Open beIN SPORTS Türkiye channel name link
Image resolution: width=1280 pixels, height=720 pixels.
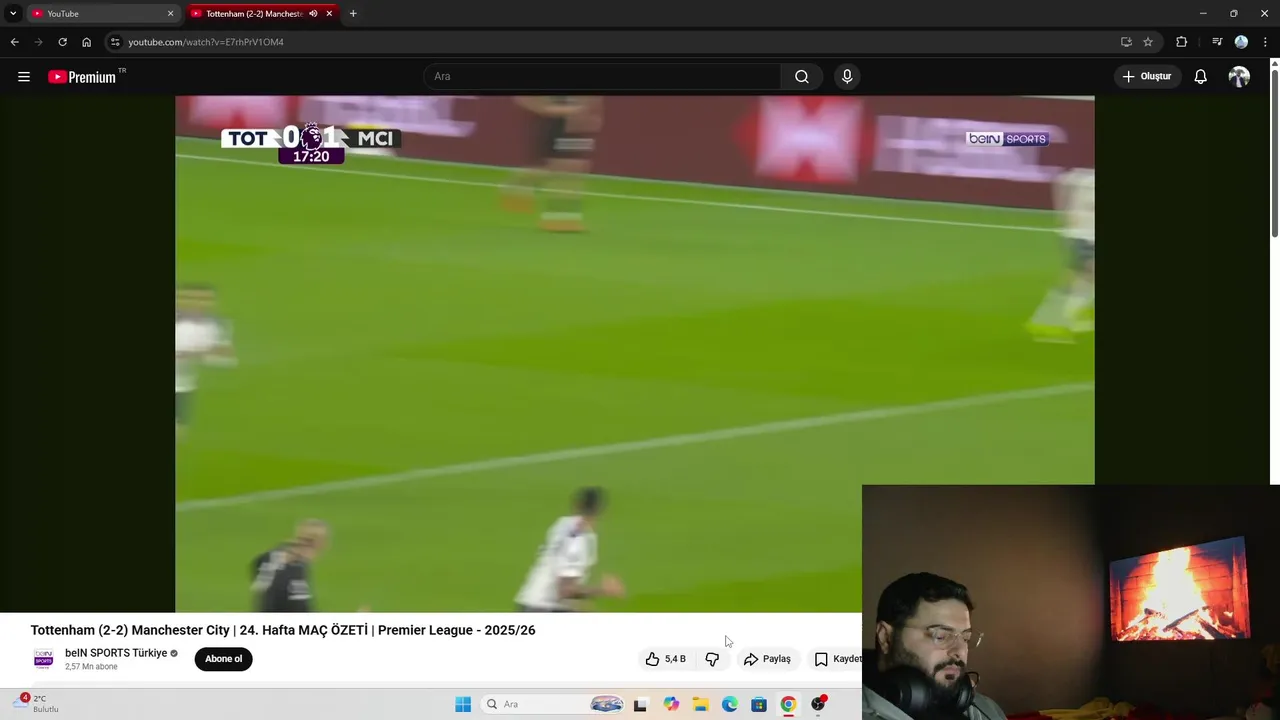coord(116,653)
